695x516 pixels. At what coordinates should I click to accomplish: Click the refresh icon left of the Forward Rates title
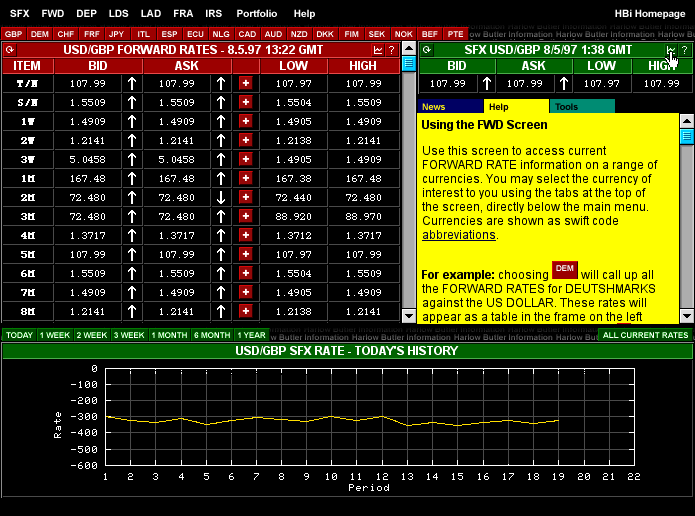(10, 49)
